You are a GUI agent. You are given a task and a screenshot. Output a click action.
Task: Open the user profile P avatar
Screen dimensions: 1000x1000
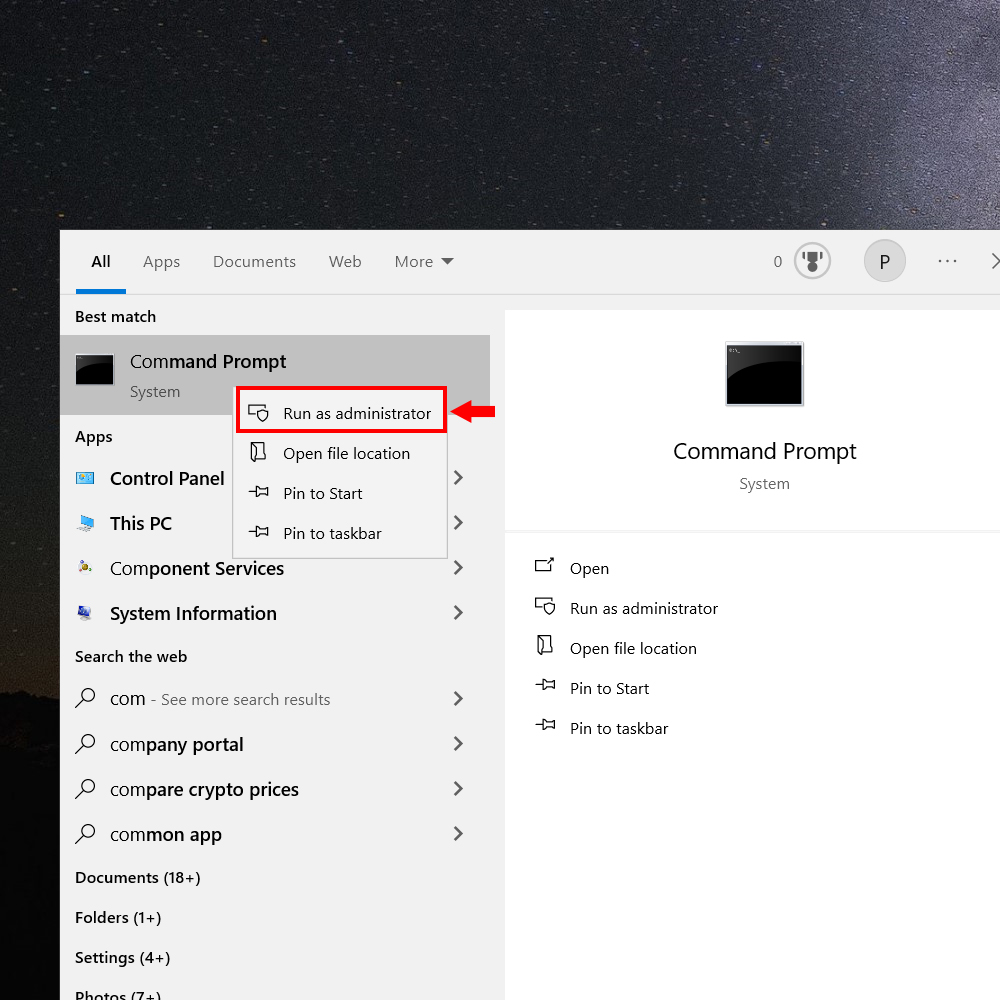pos(884,262)
